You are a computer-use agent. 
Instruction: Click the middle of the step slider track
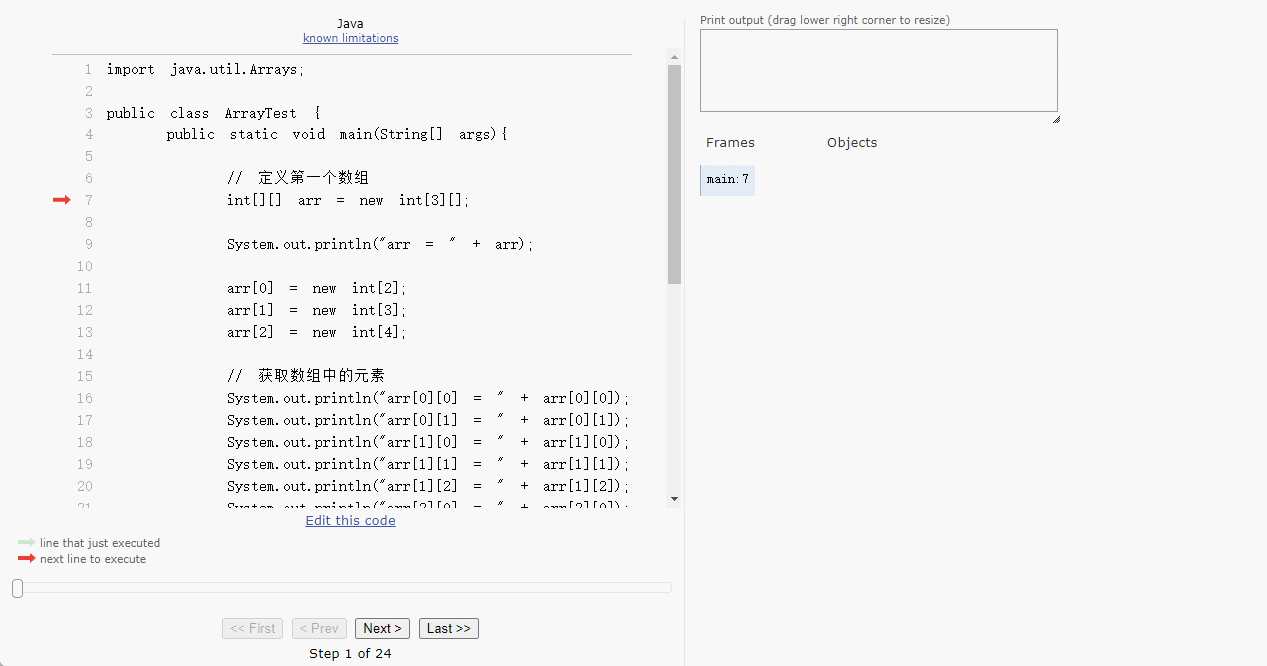click(x=342, y=588)
